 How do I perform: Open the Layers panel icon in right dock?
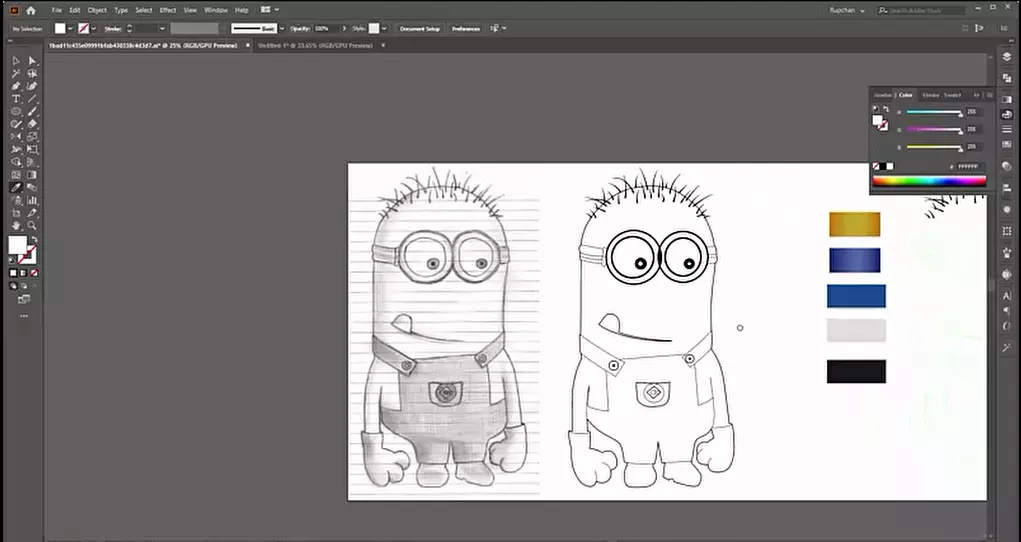pyautogui.click(x=1007, y=57)
